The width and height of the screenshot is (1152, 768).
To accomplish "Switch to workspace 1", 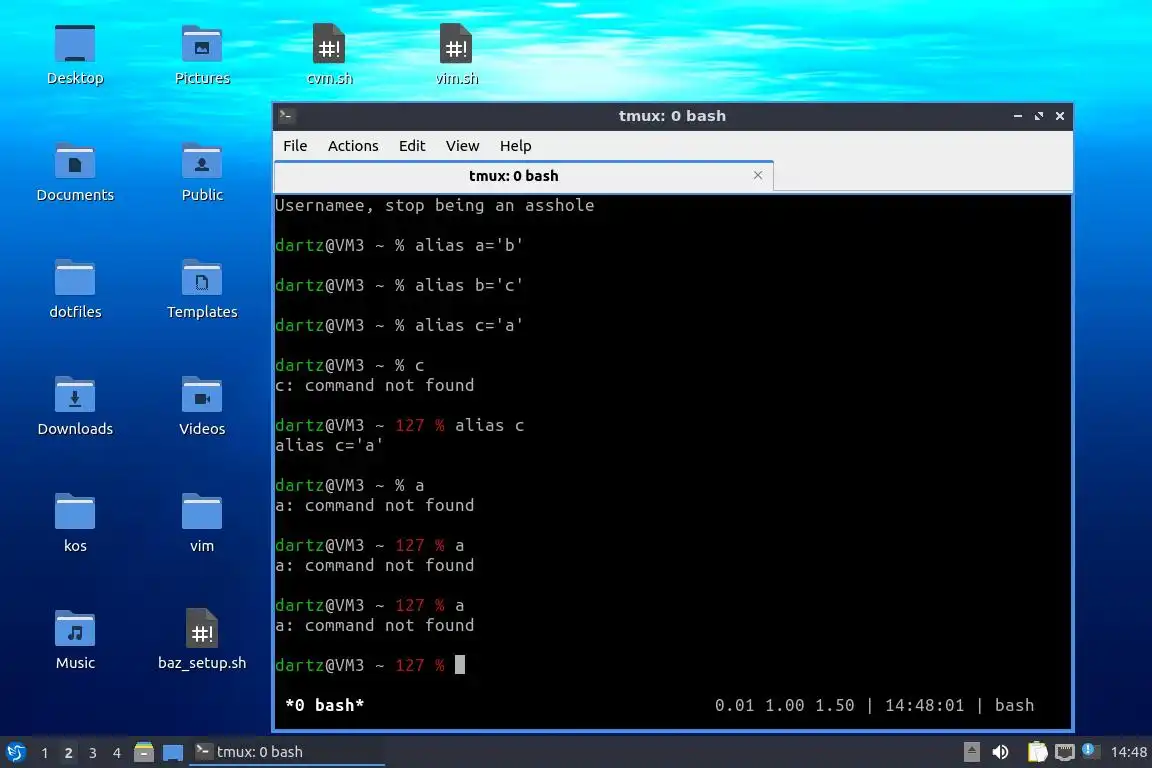I will pos(45,753).
